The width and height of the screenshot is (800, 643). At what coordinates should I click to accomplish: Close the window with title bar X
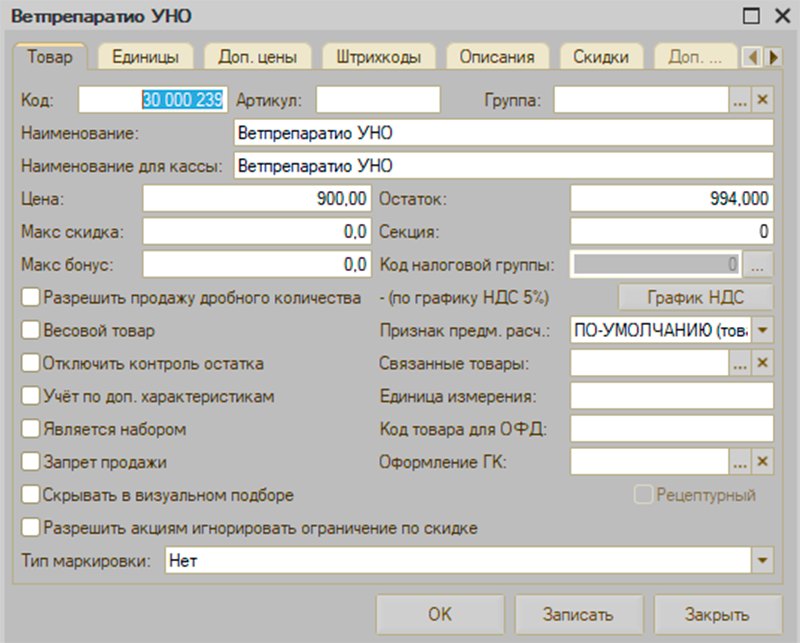pos(783,16)
